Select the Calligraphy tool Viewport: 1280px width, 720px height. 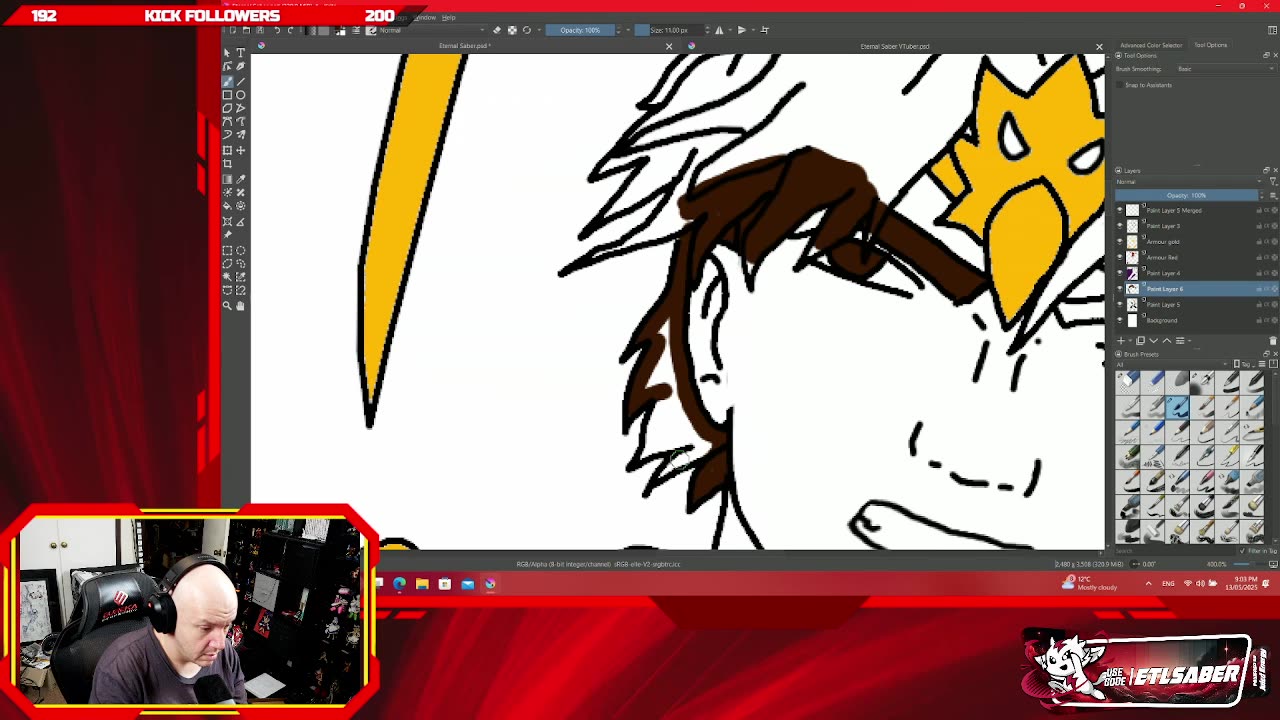click(x=240, y=67)
